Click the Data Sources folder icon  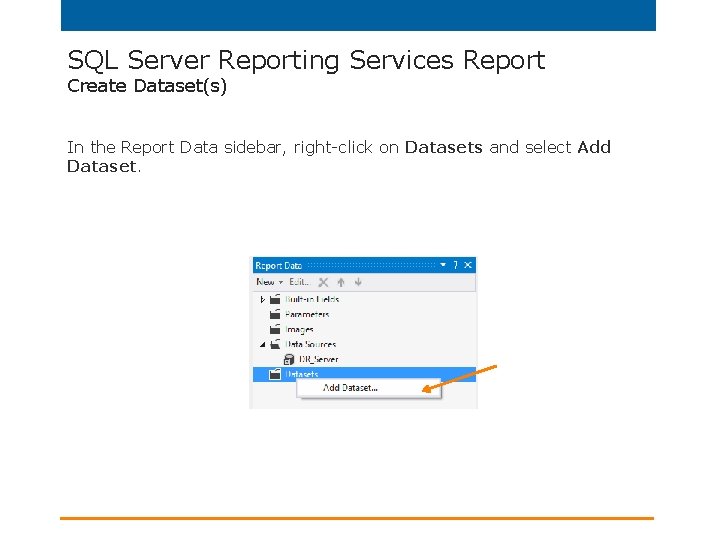click(275, 344)
